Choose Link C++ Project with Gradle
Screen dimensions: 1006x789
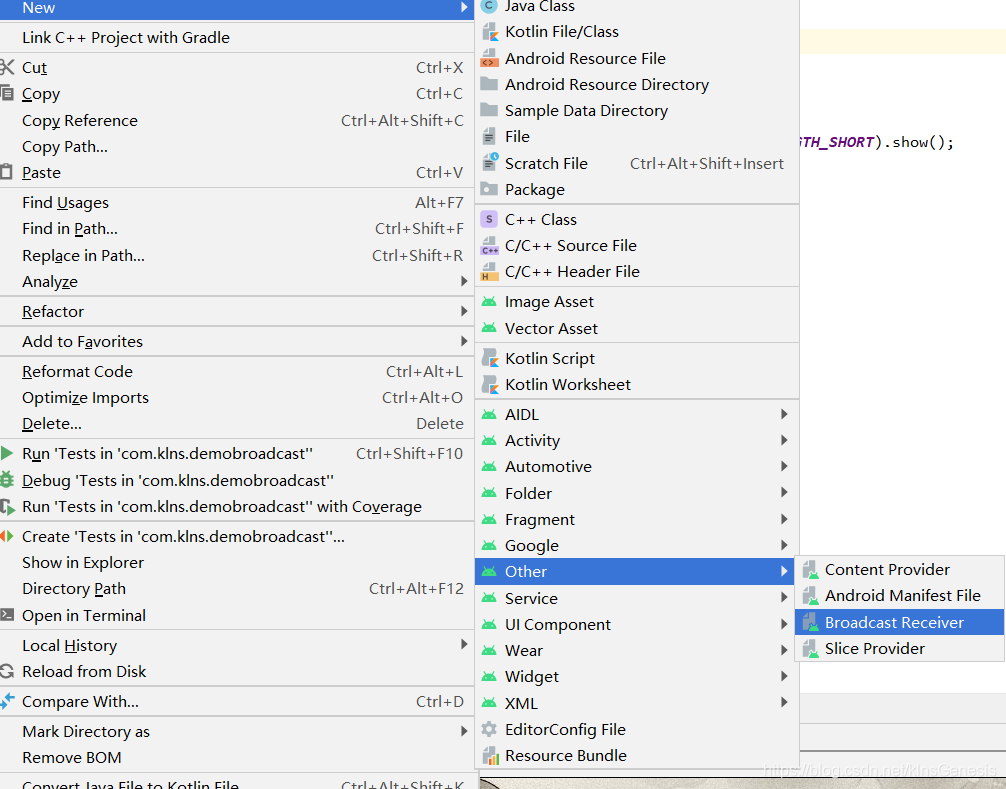point(237,38)
